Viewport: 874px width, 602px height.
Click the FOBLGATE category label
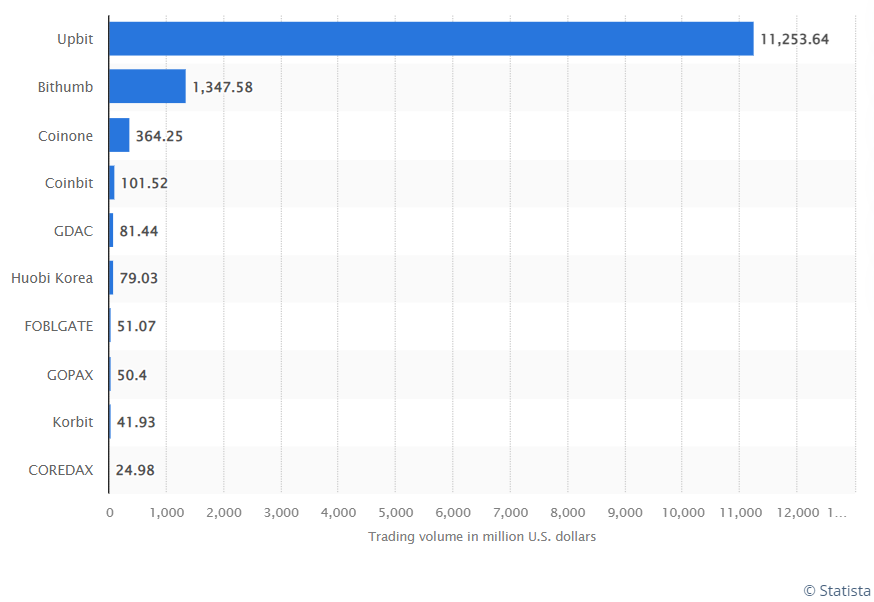click(x=59, y=326)
